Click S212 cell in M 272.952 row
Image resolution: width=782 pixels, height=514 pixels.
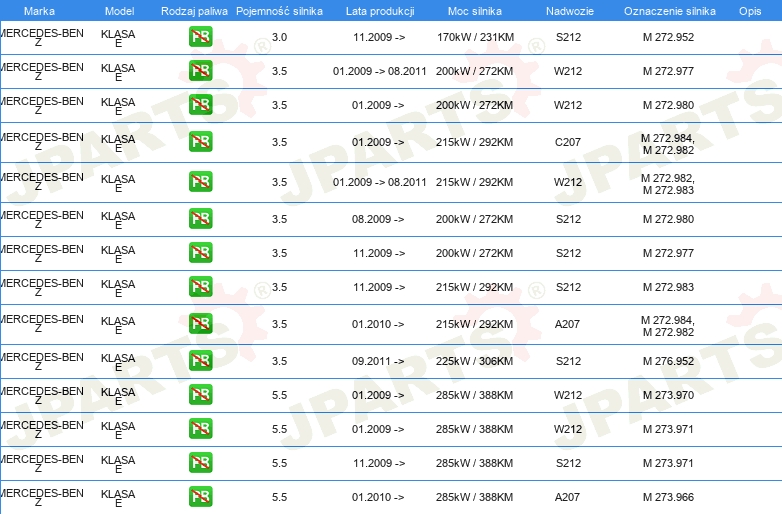(569, 37)
